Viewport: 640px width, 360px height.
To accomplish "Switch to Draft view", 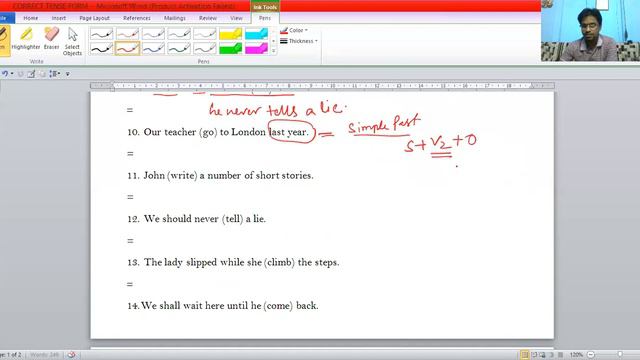I will [560, 355].
